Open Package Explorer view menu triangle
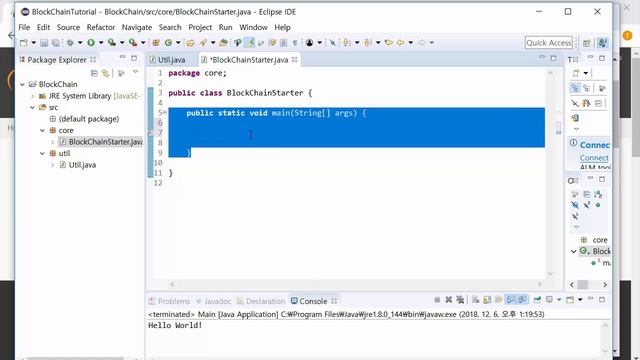 pyautogui.click(x=136, y=73)
